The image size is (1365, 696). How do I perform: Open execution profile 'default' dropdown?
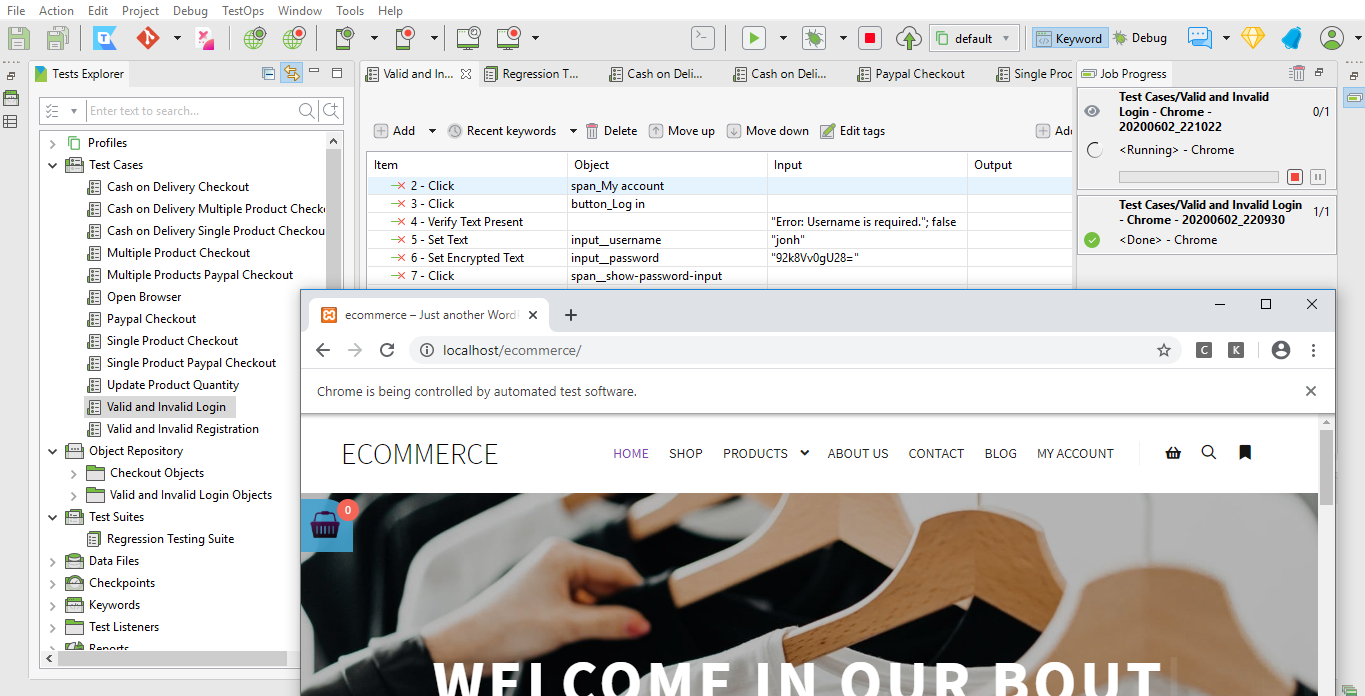[976, 38]
